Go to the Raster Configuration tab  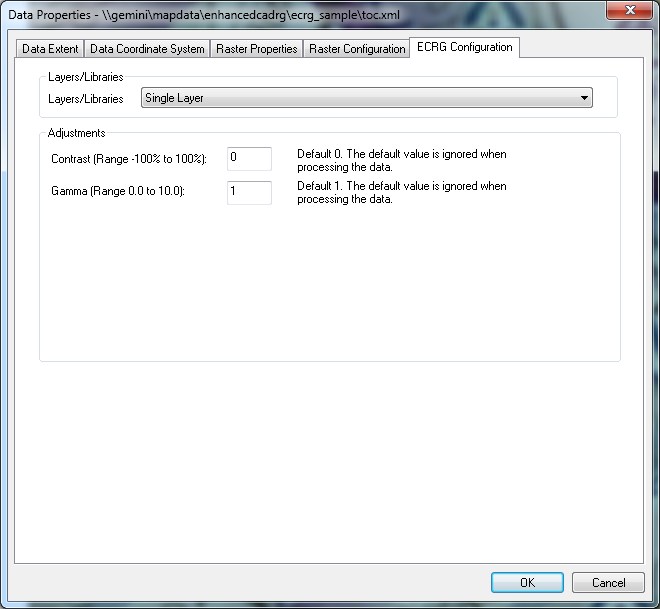pos(357,49)
